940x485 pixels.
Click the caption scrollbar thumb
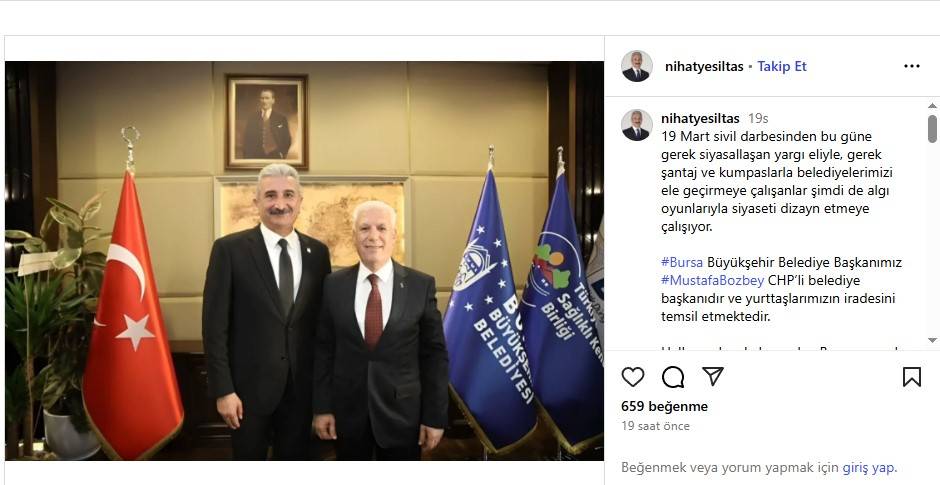tap(932, 128)
